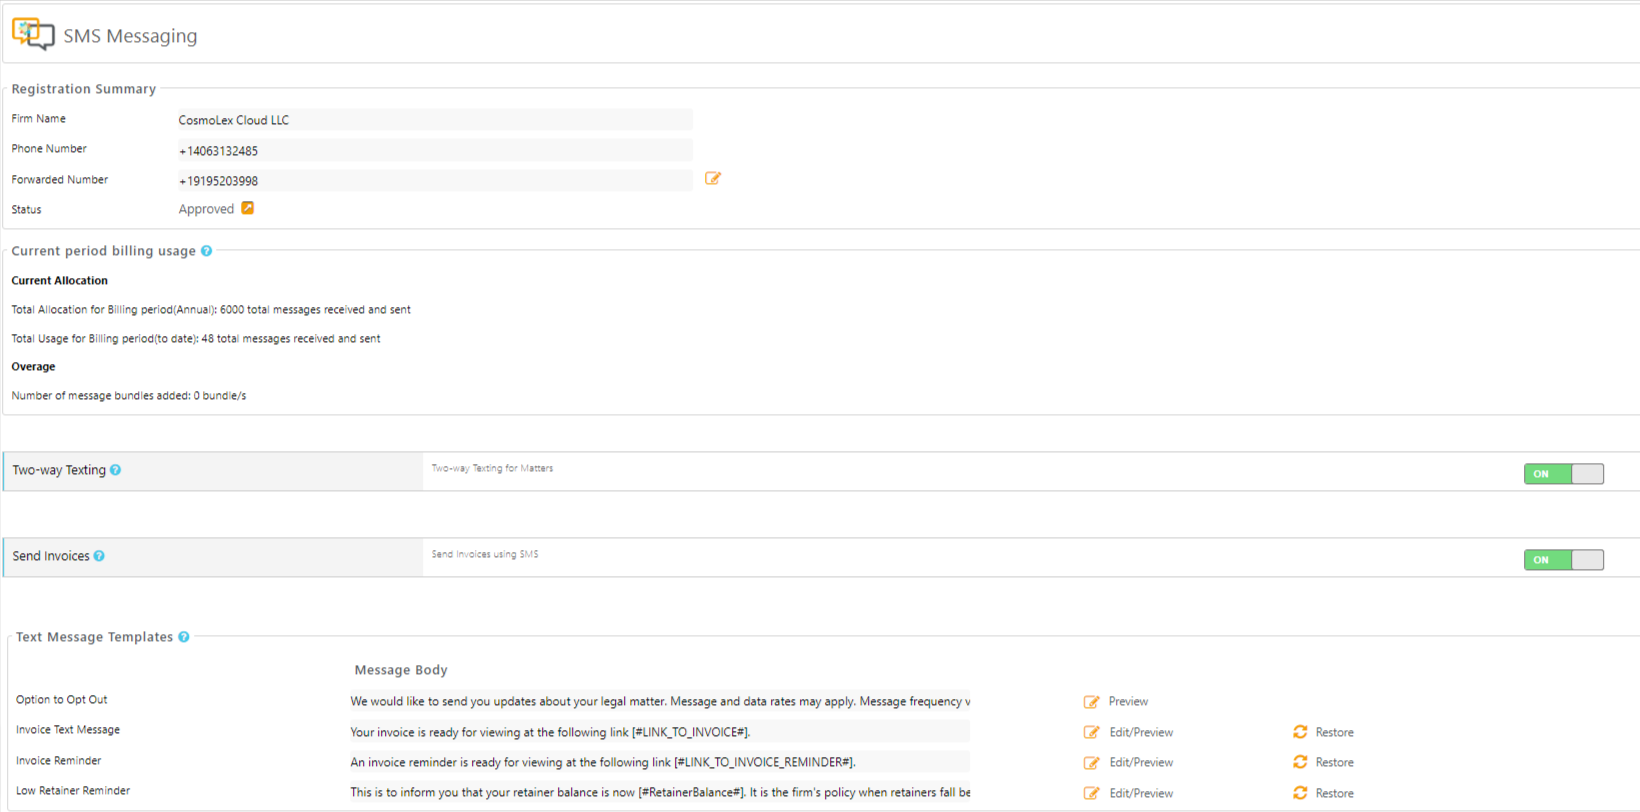Open Edit/Preview for Invoice Reminder
Screen dimensions: 1640x812
click(1141, 763)
